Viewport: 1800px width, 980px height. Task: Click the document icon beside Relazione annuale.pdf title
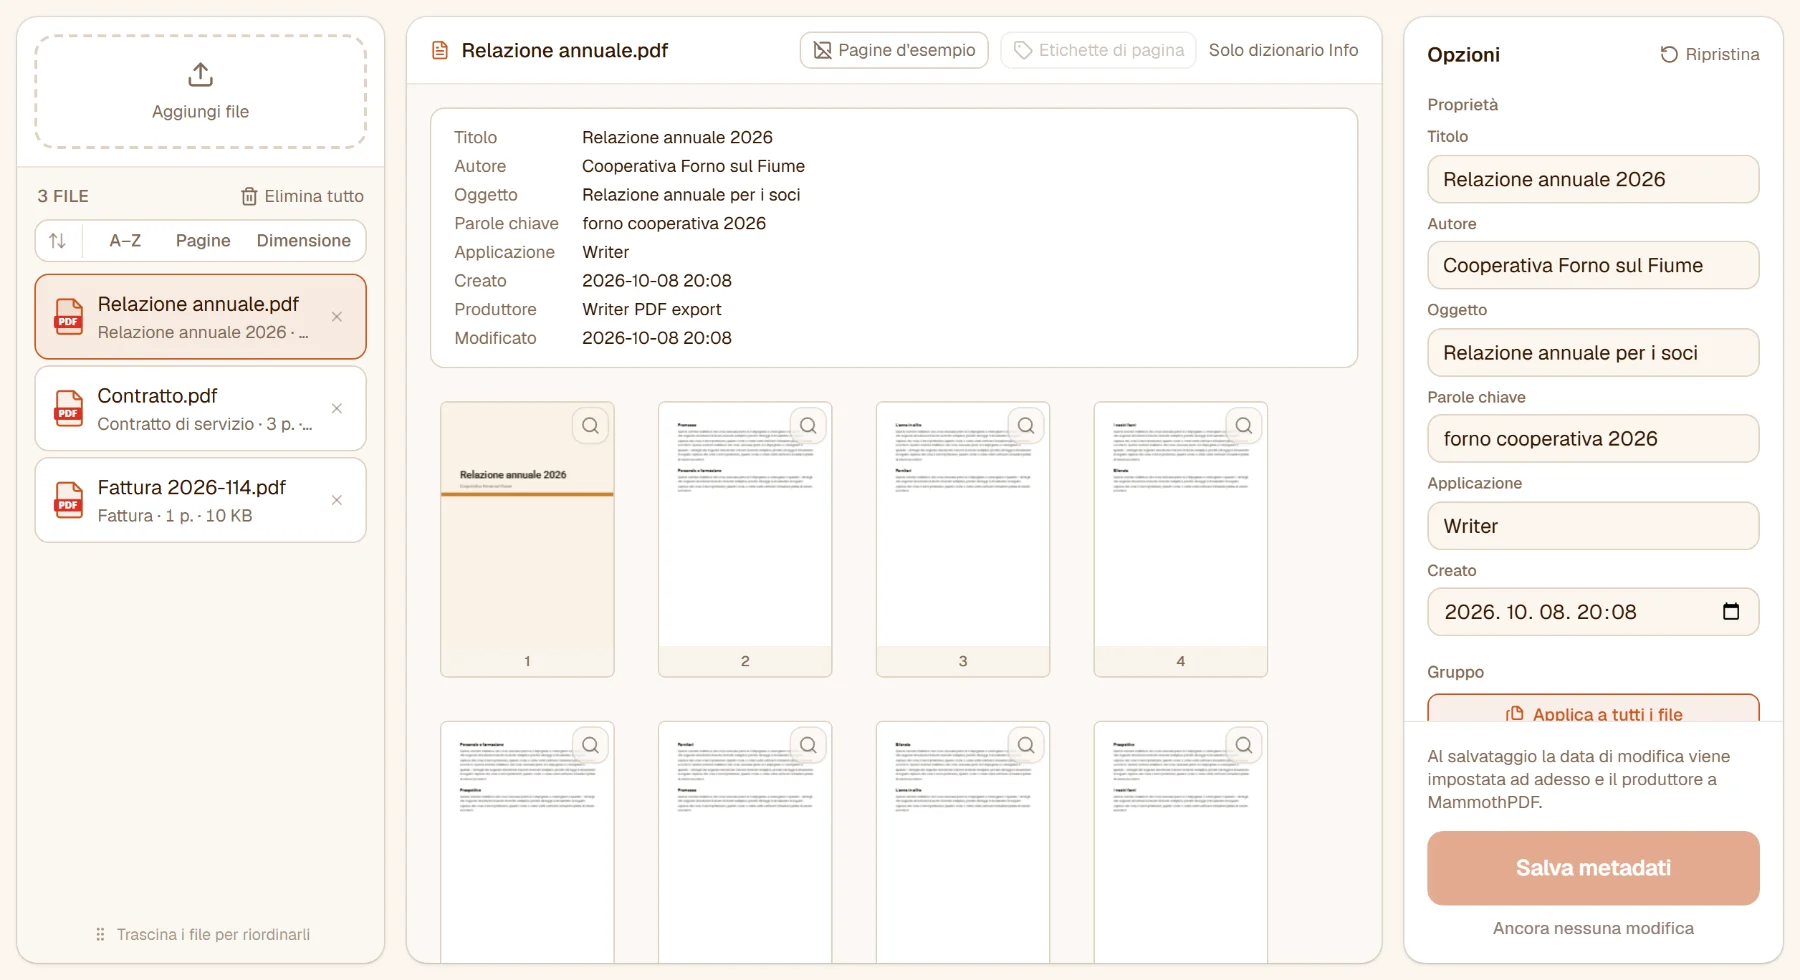coord(439,50)
